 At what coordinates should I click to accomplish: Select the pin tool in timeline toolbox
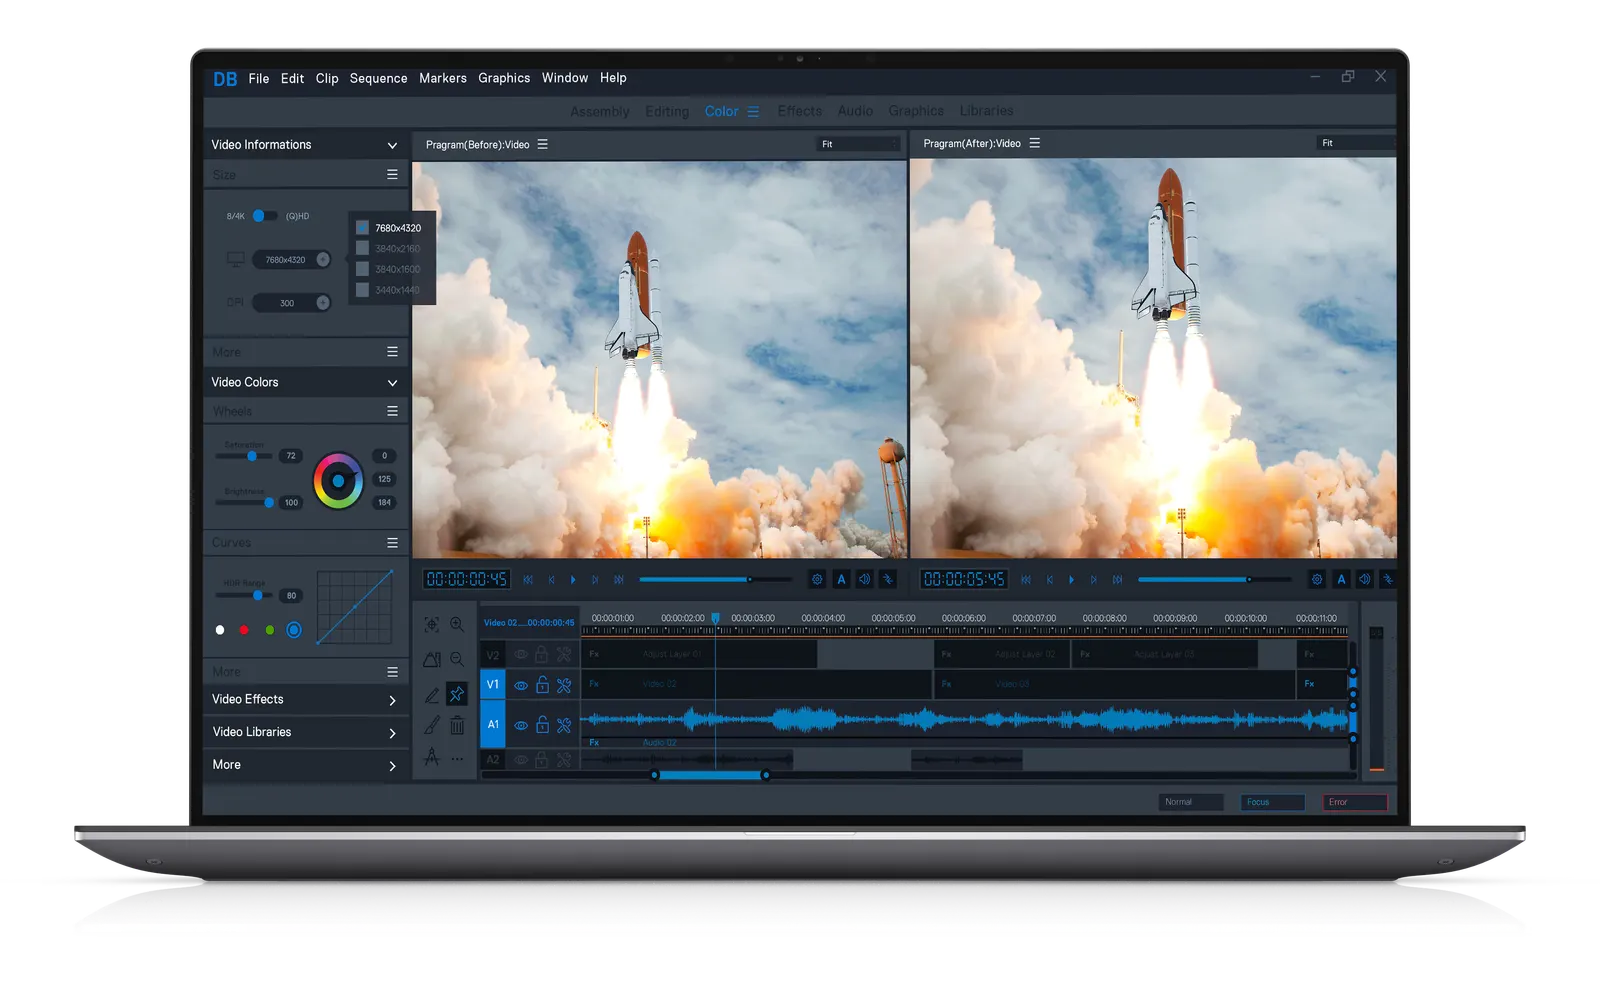[x=457, y=693]
